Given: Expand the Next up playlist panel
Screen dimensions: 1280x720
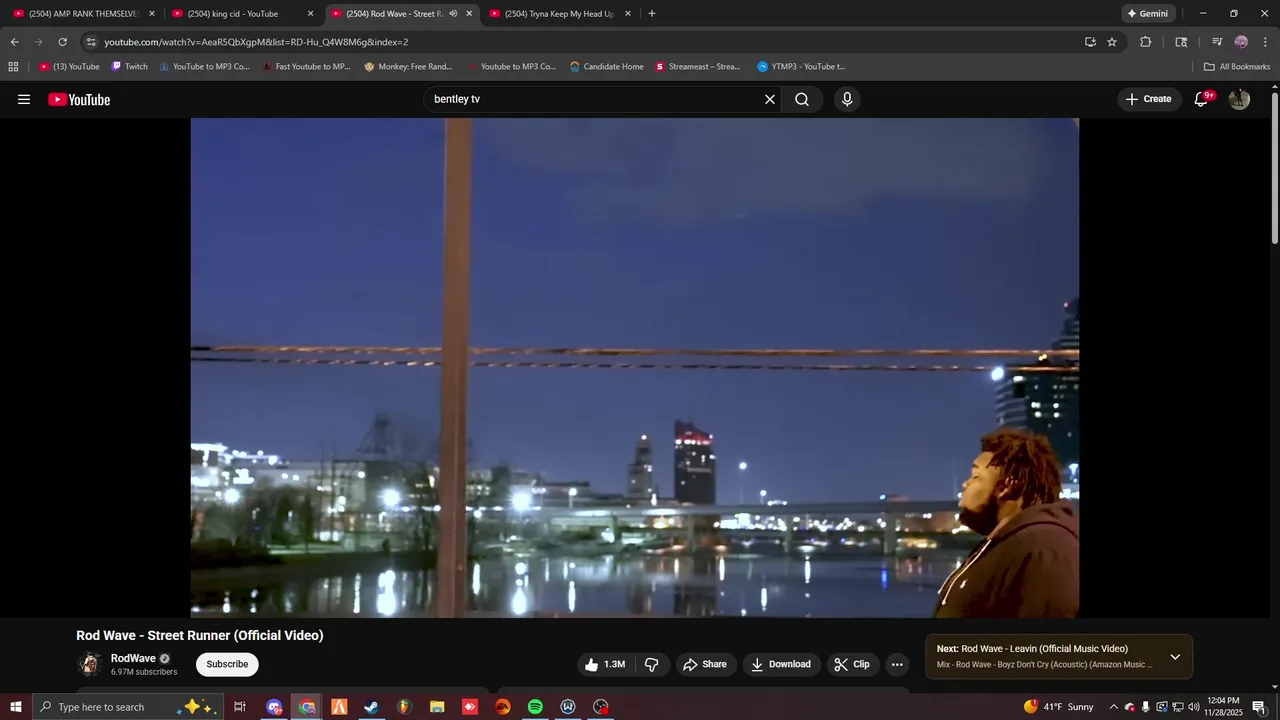Looking at the screenshot, I should tap(1175, 657).
